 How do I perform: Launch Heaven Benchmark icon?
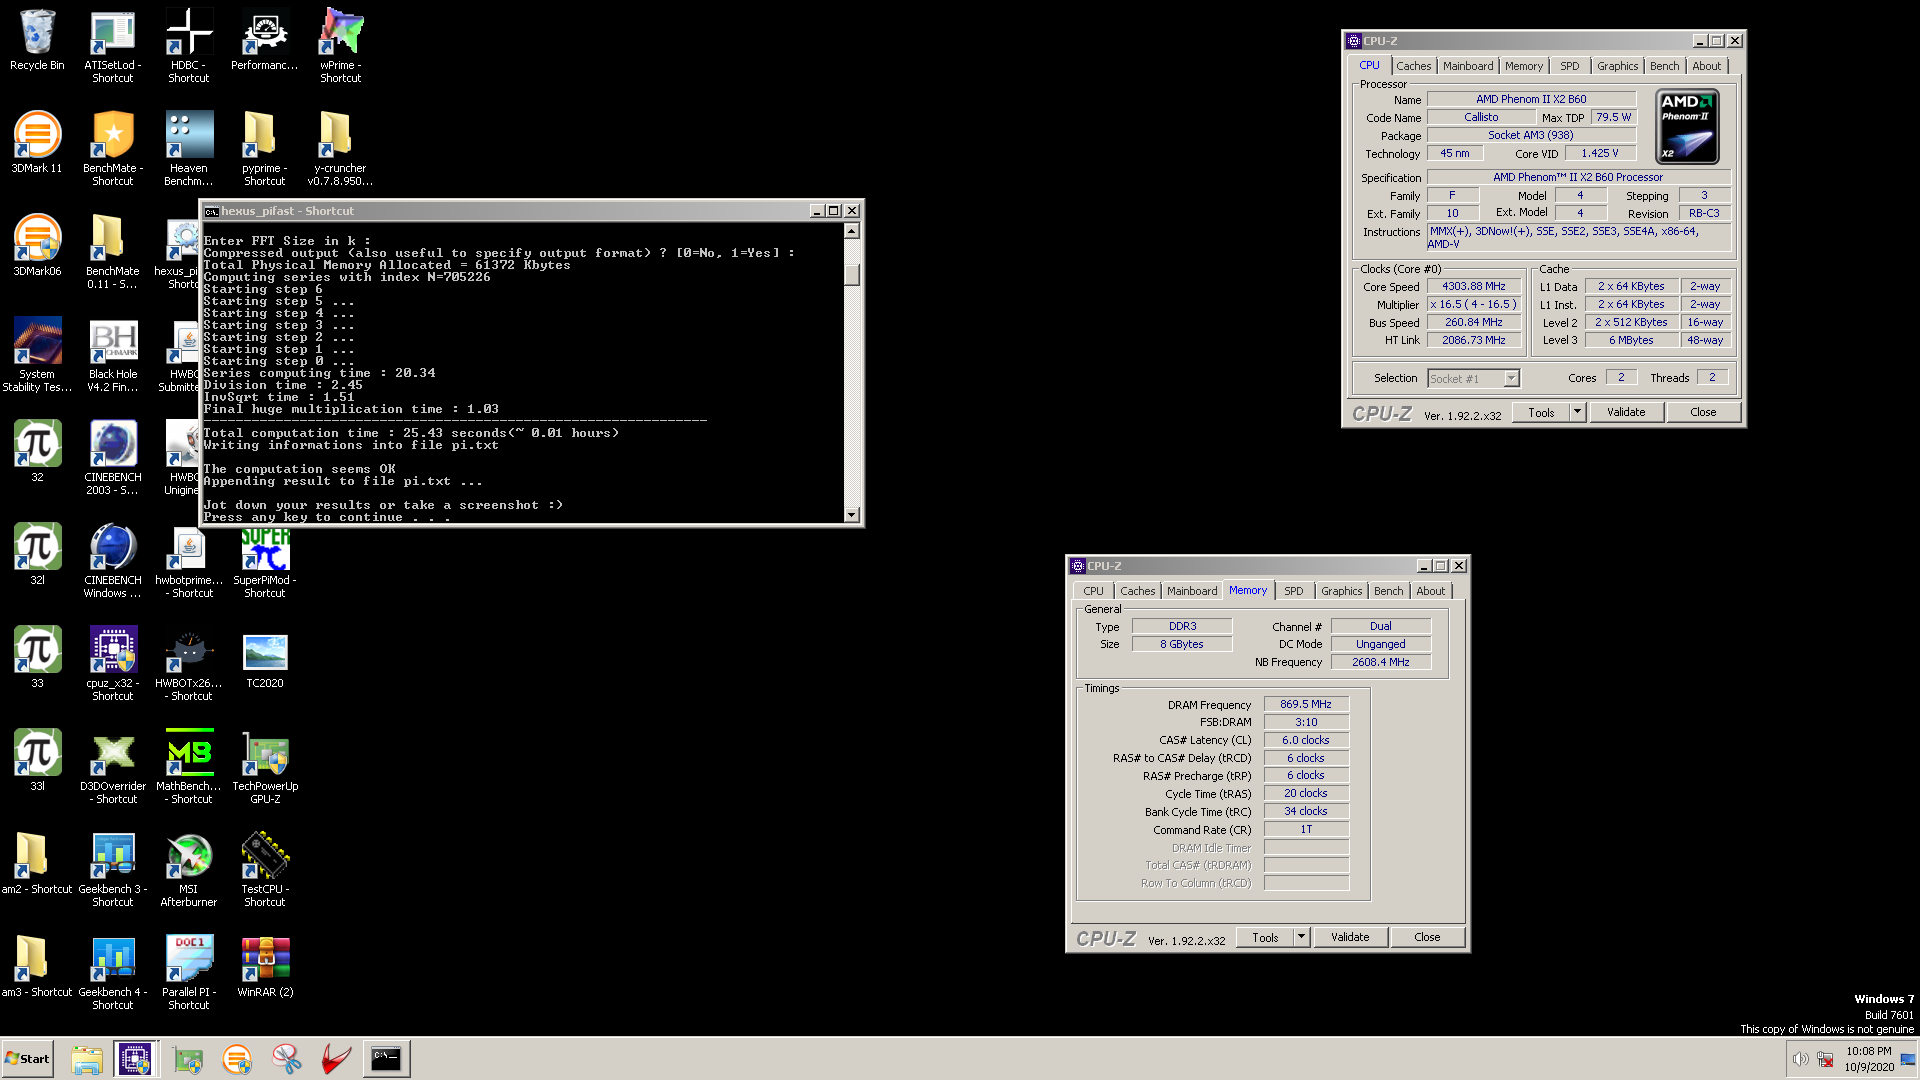pyautogui.click(x=189, y=148)
